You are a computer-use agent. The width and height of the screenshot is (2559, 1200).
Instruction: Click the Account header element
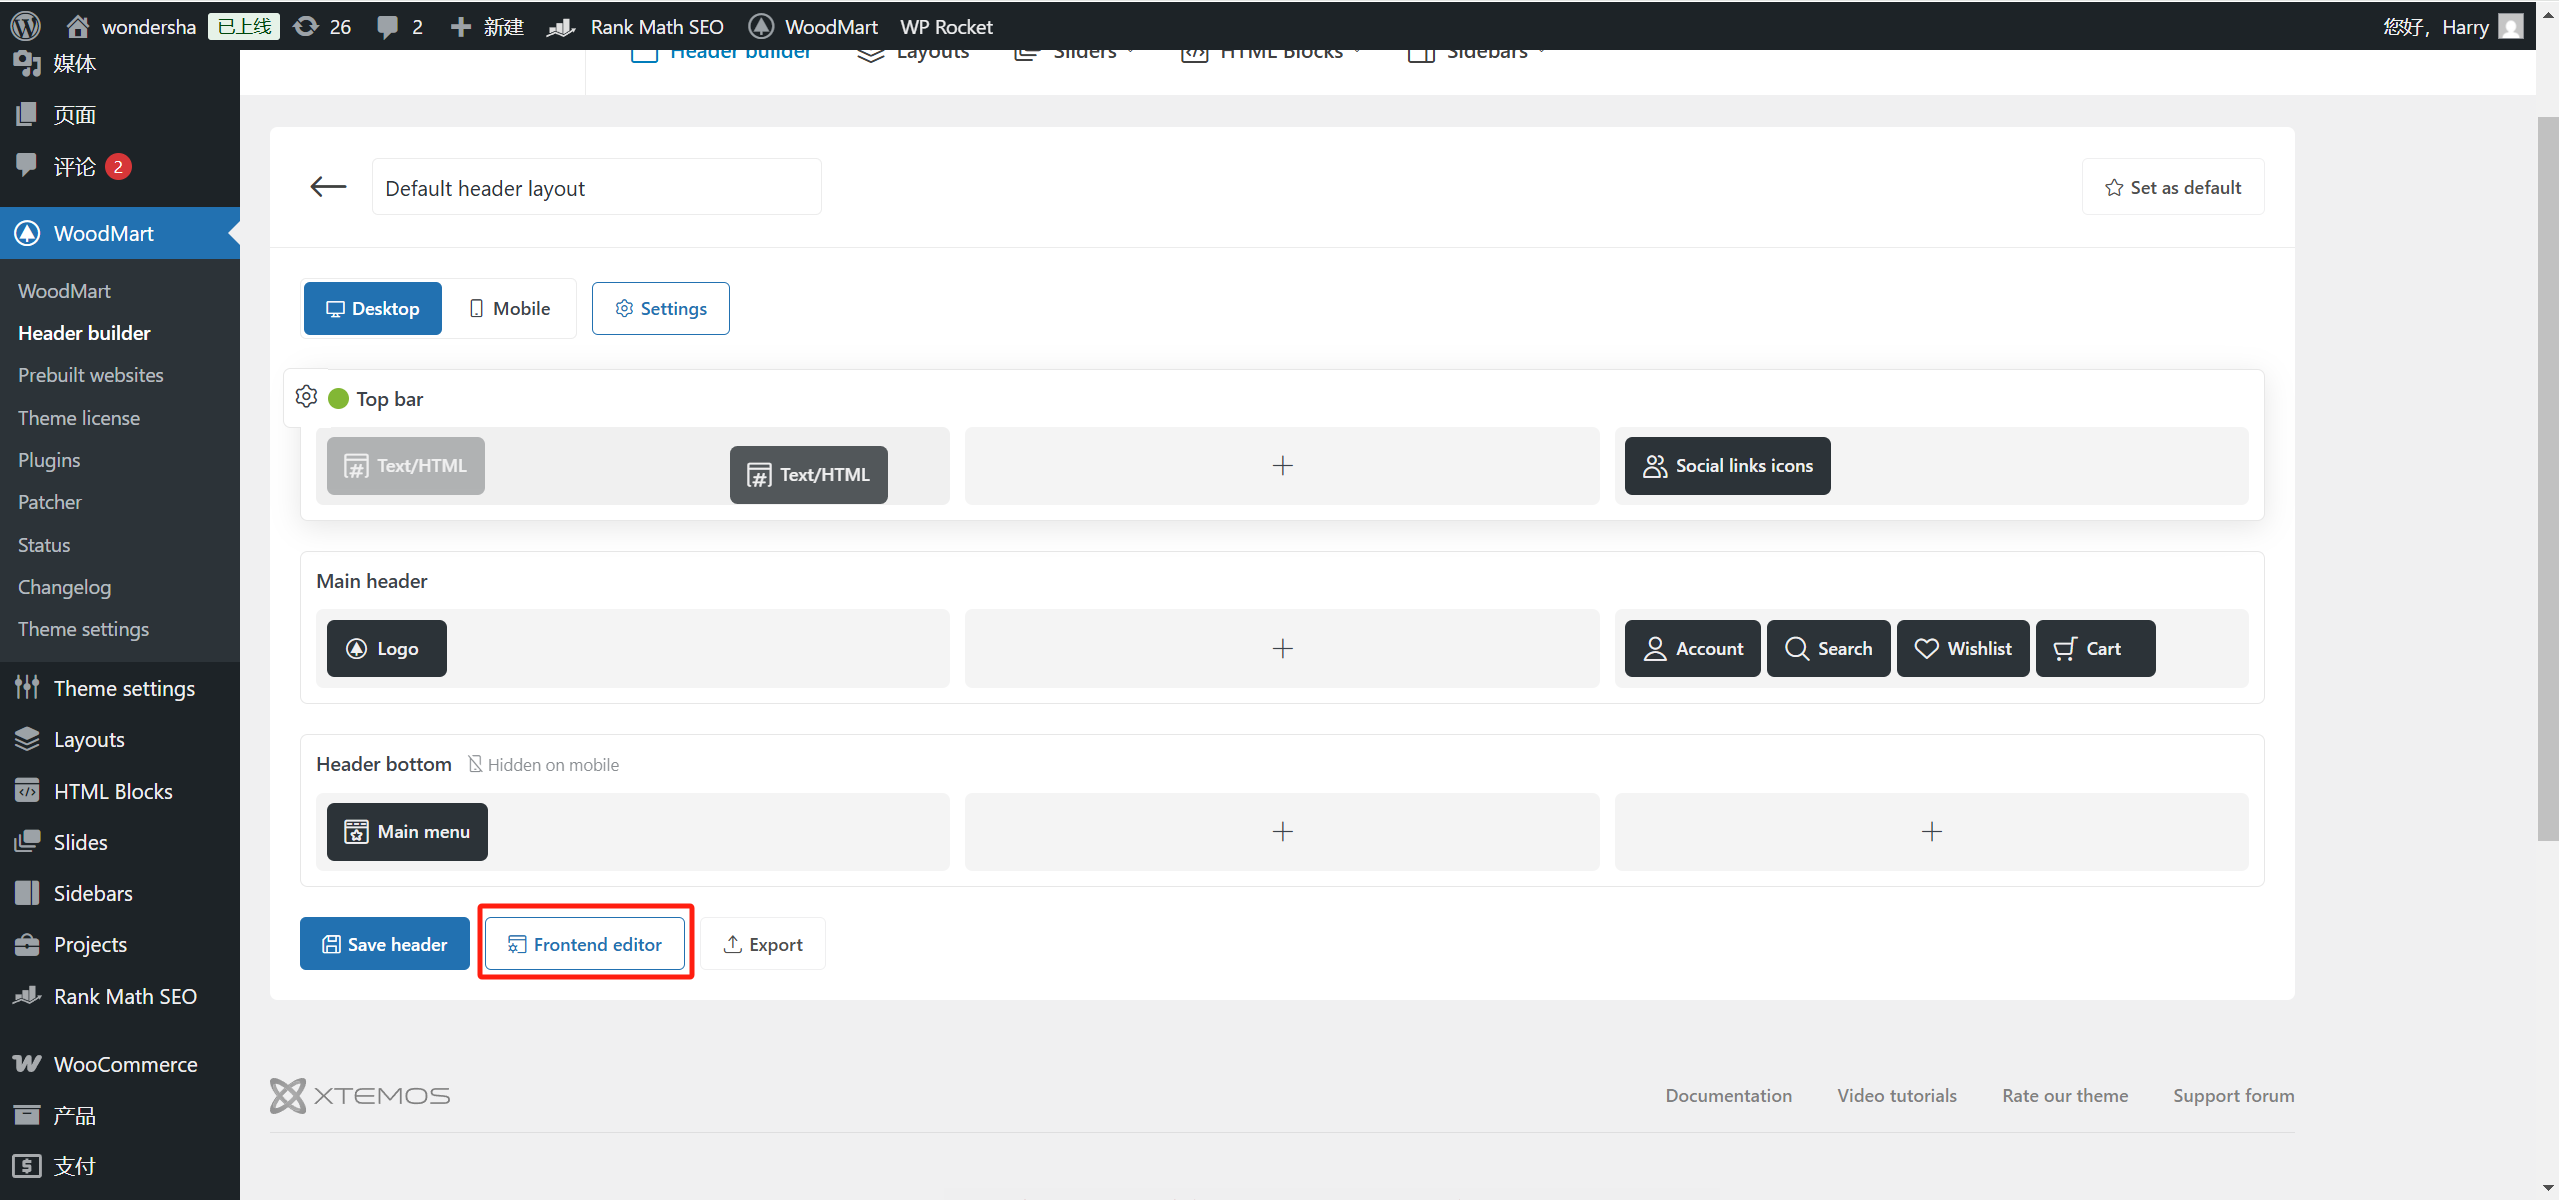point(1692,649)
